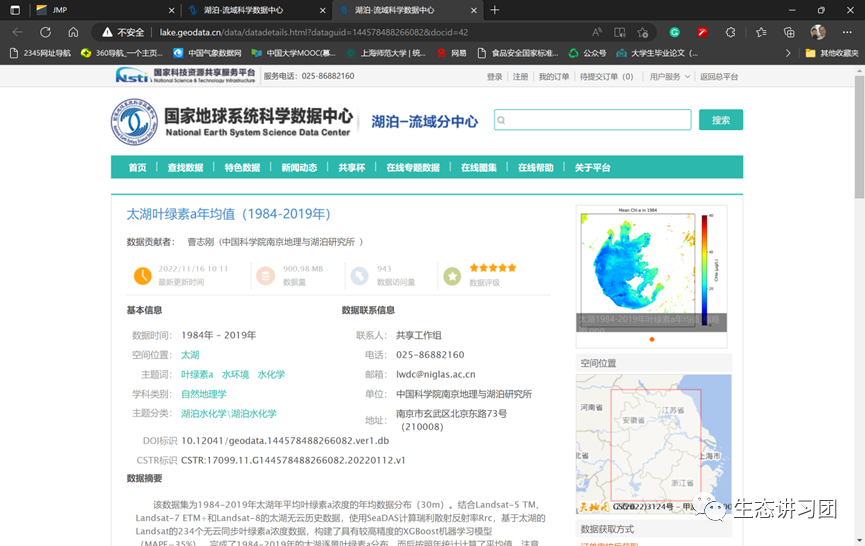This screenshot has height=546, width=865.
Task: Click the five-star data rating
Action: (493, 268)
